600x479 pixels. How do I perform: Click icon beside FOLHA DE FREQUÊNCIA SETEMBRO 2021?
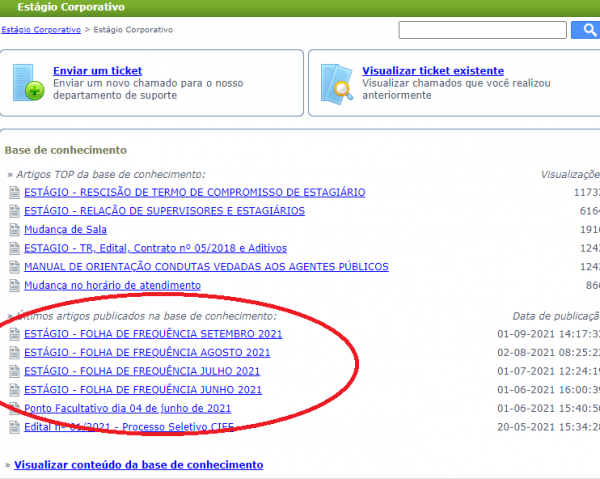click(14, 334)
